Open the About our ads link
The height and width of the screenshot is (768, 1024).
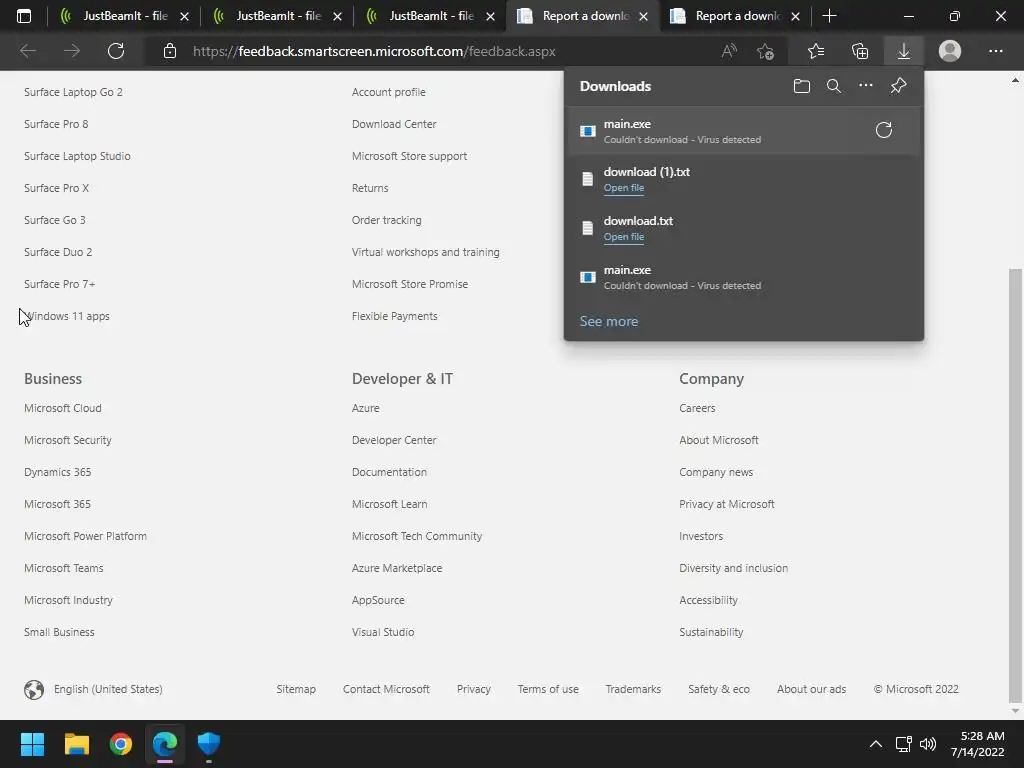point(811,689)
